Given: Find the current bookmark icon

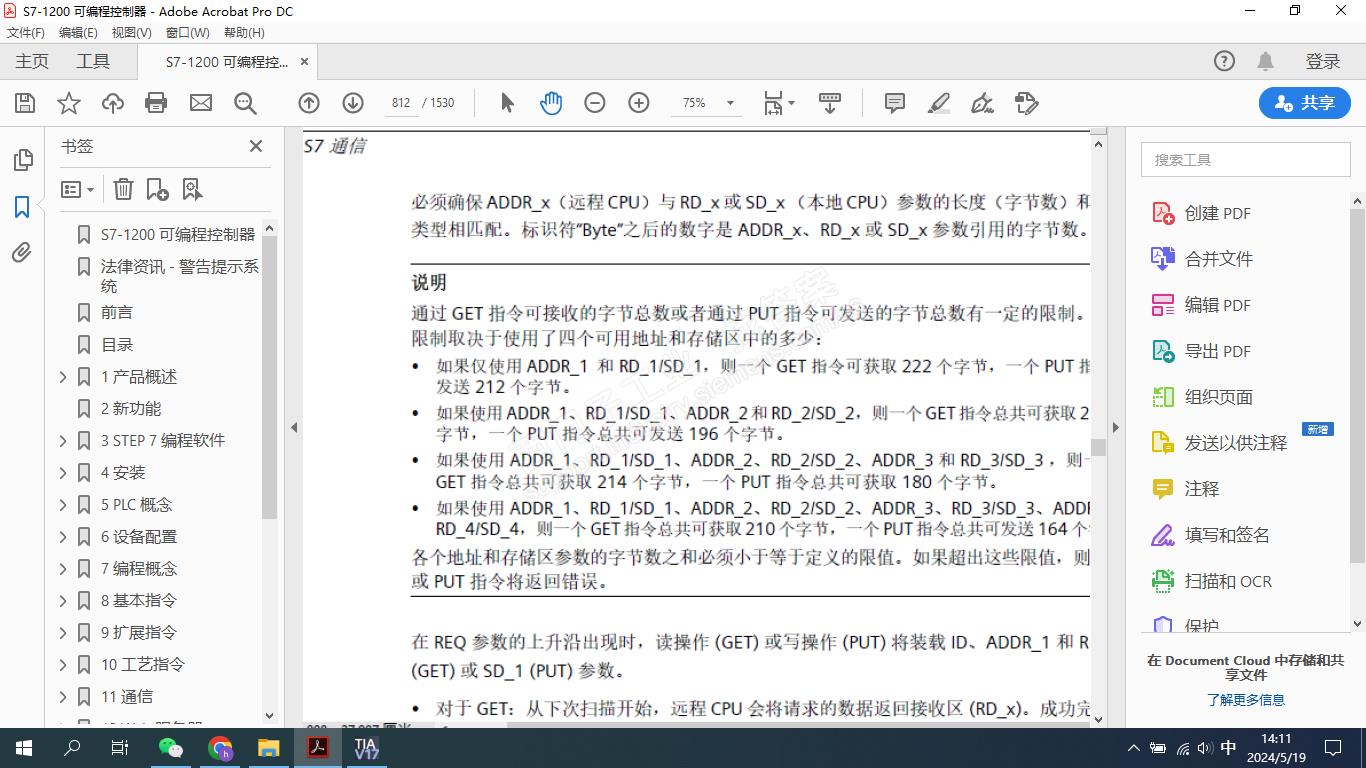Looking at the screenshot, I should click(x=192, y=189).
